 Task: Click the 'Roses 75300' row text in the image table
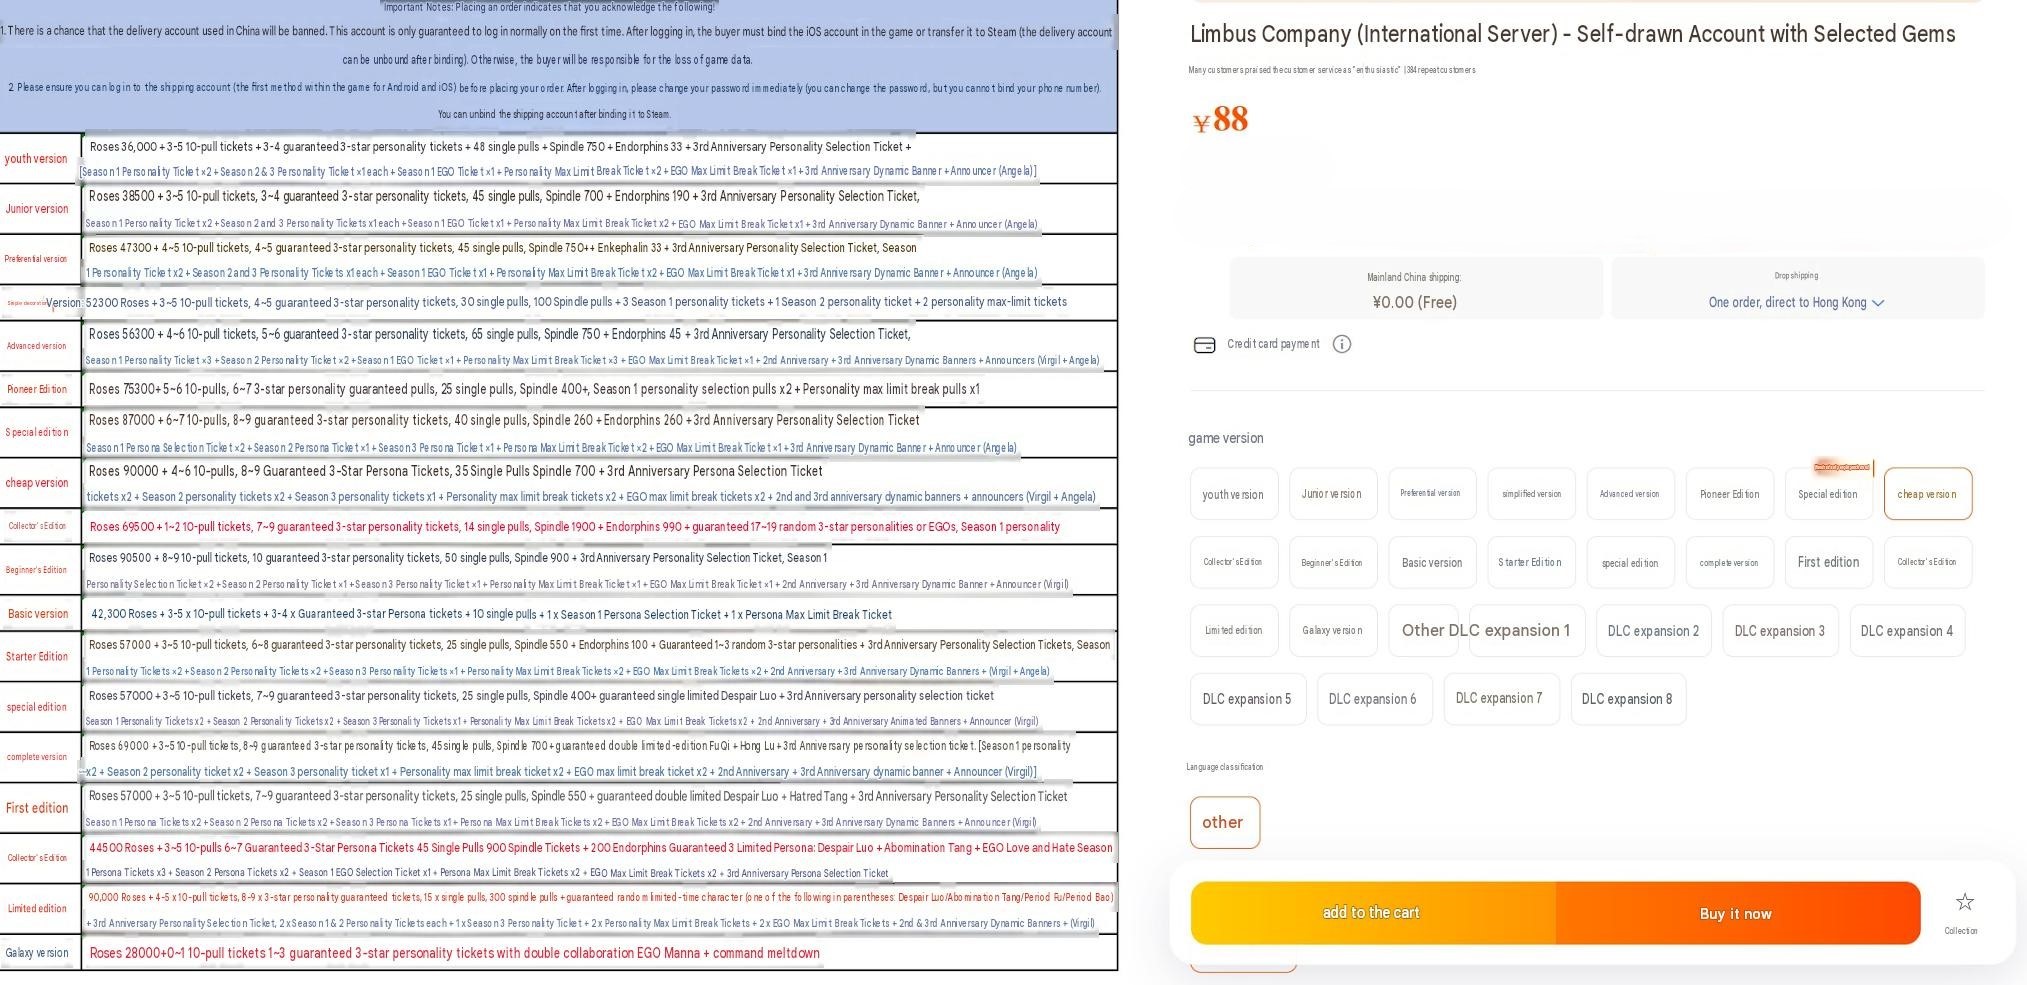point(534,389)
